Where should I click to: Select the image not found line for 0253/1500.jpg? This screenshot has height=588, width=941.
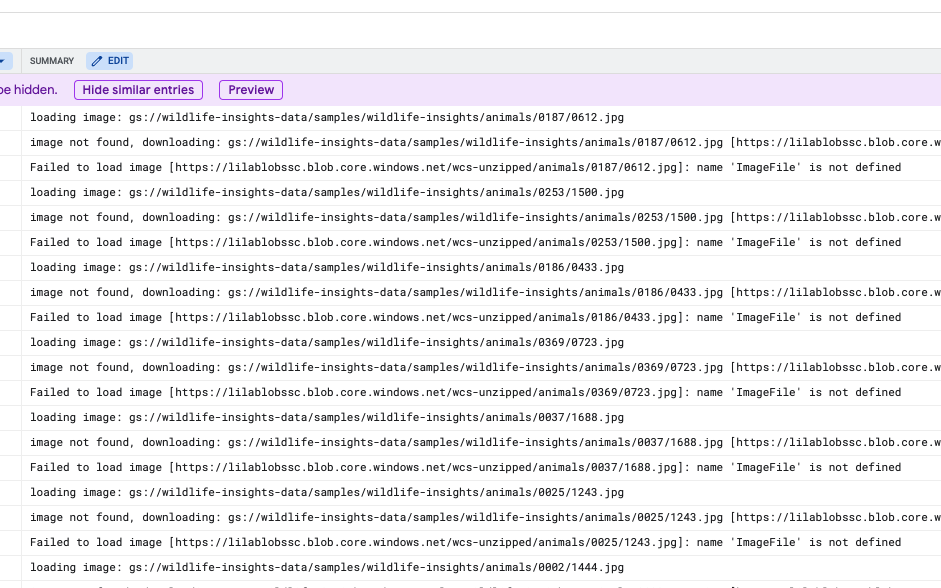[x=470, y=217]
